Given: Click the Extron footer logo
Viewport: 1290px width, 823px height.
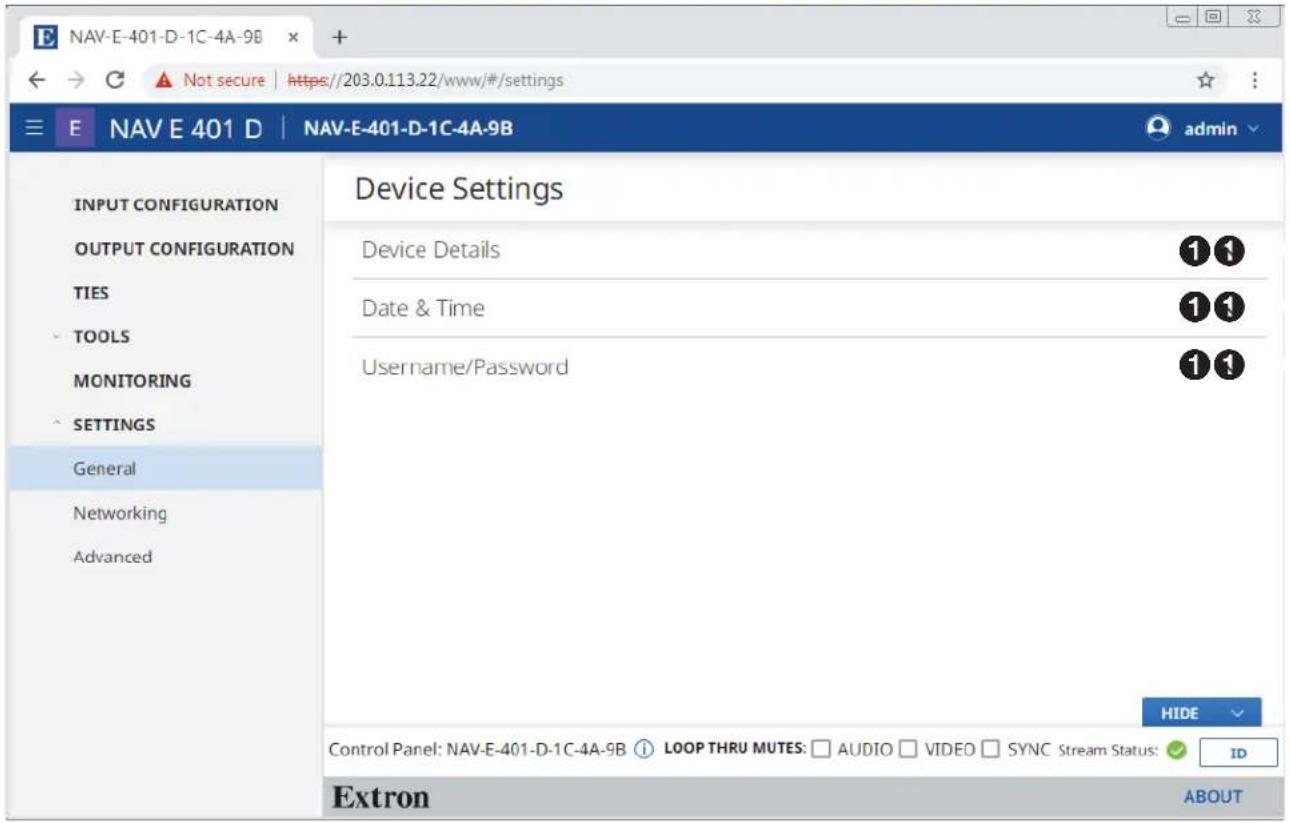Looking at the screenshot, I should [380, 798].
